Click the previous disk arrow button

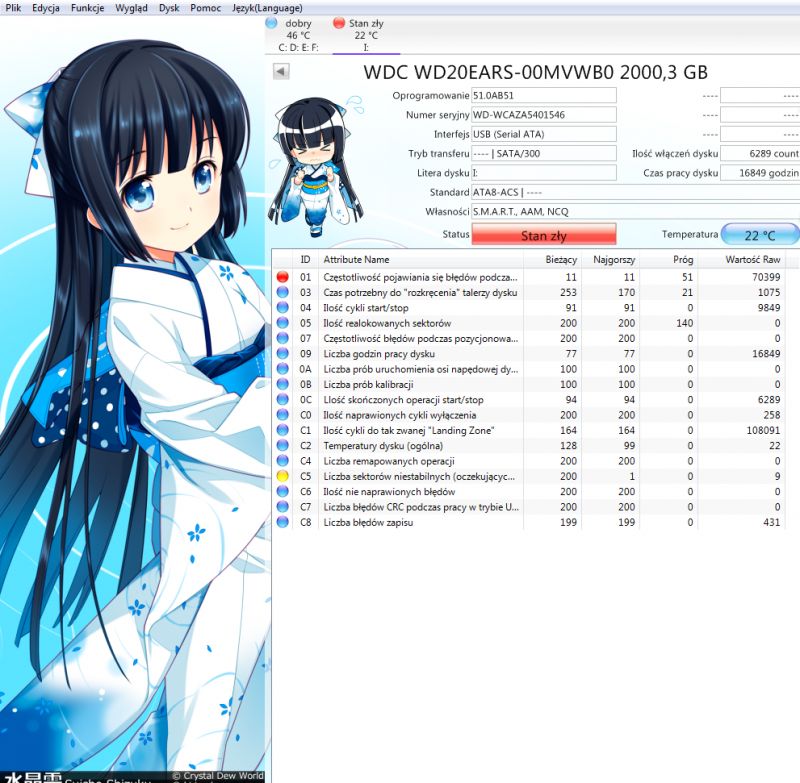[x=281, y=71]
